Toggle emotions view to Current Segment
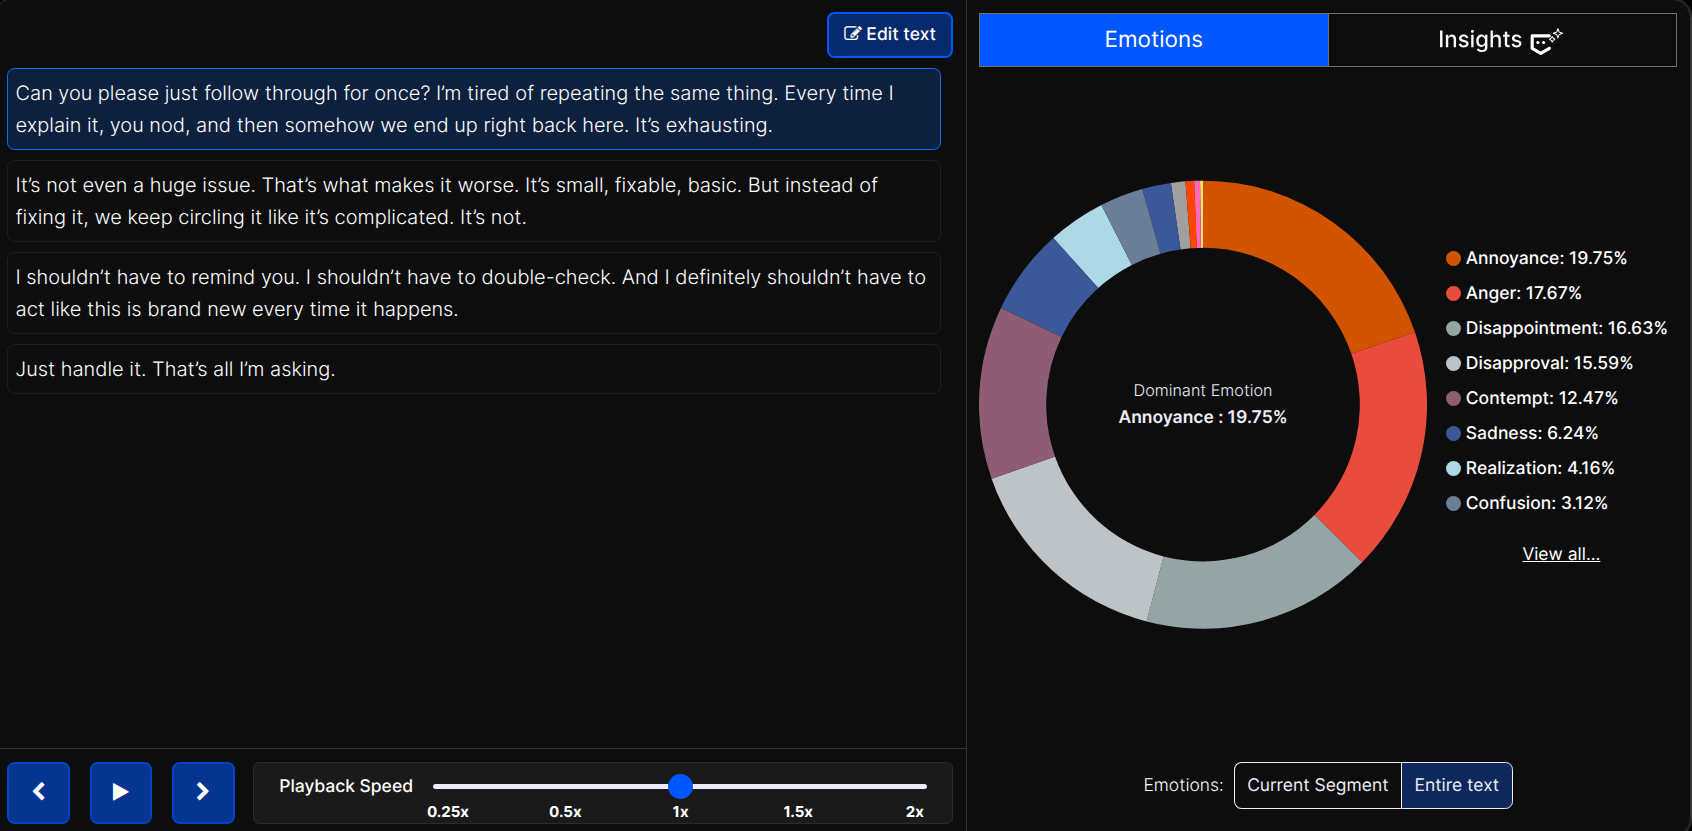Viewport: 1692px width, 831px height. [1317, 785]
